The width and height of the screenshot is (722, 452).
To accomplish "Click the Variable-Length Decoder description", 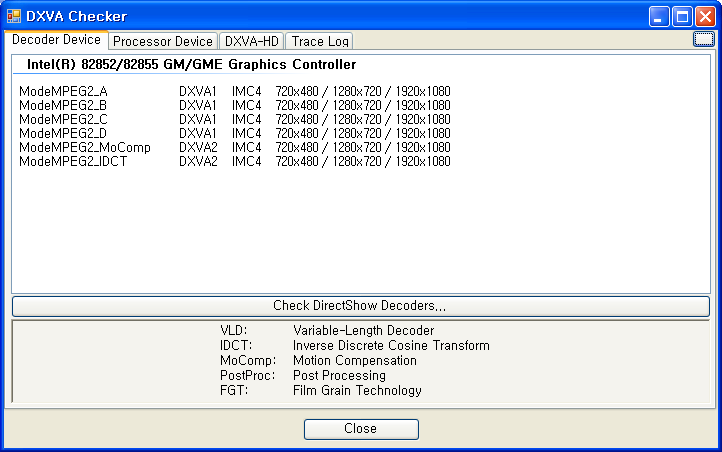I will click(363, 330).
